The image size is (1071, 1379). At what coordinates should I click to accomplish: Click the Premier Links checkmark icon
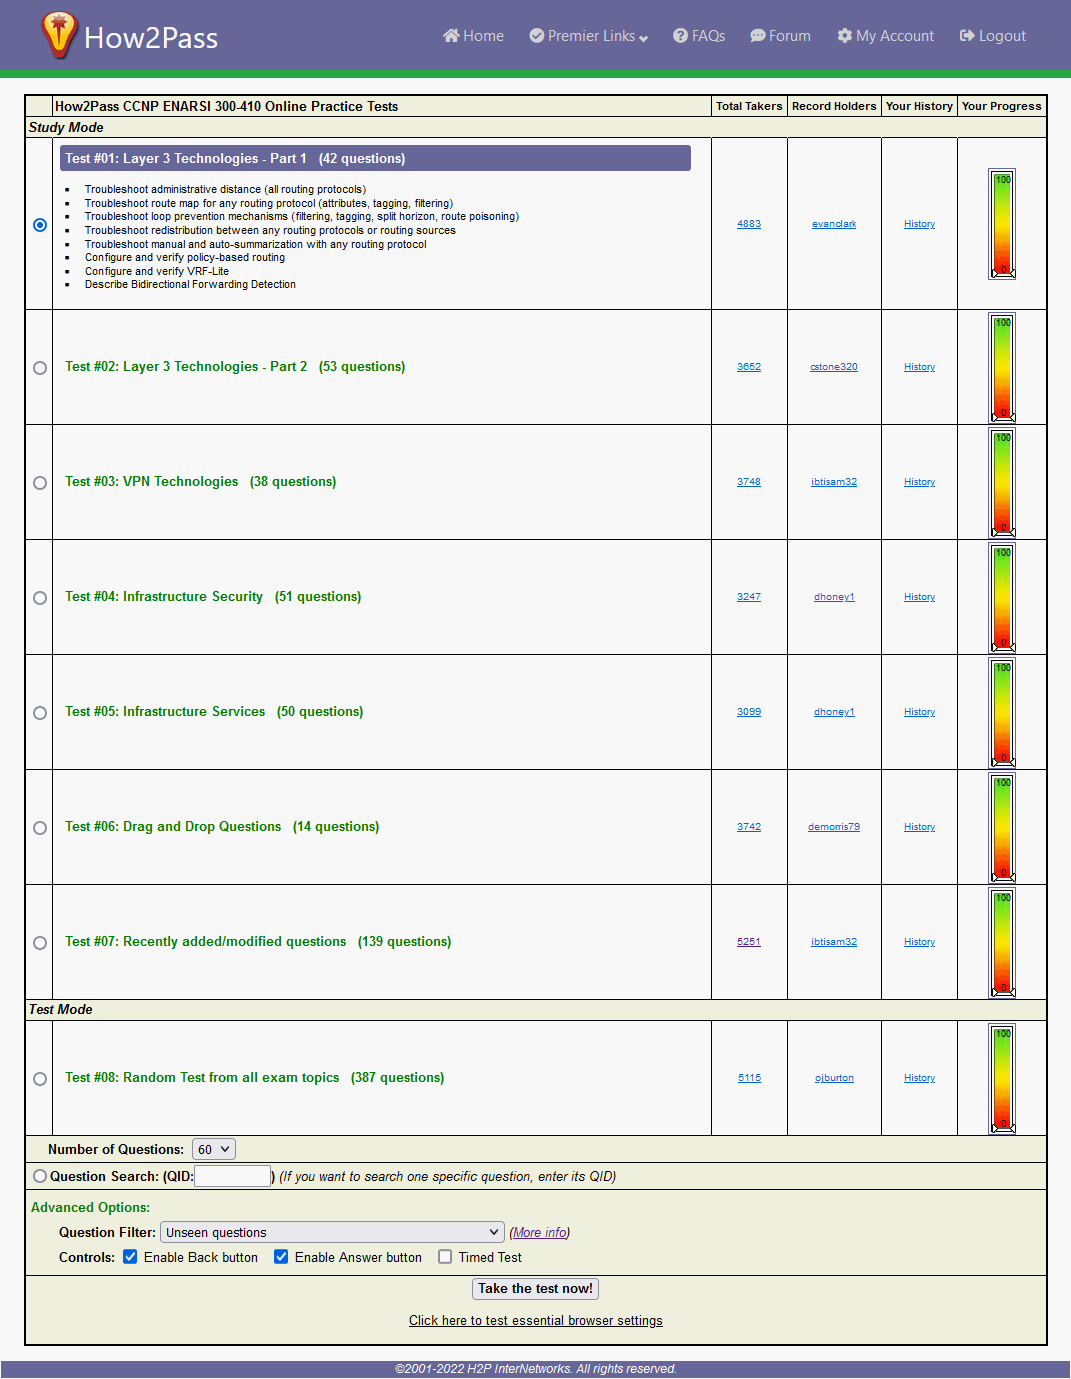point(537,36)
